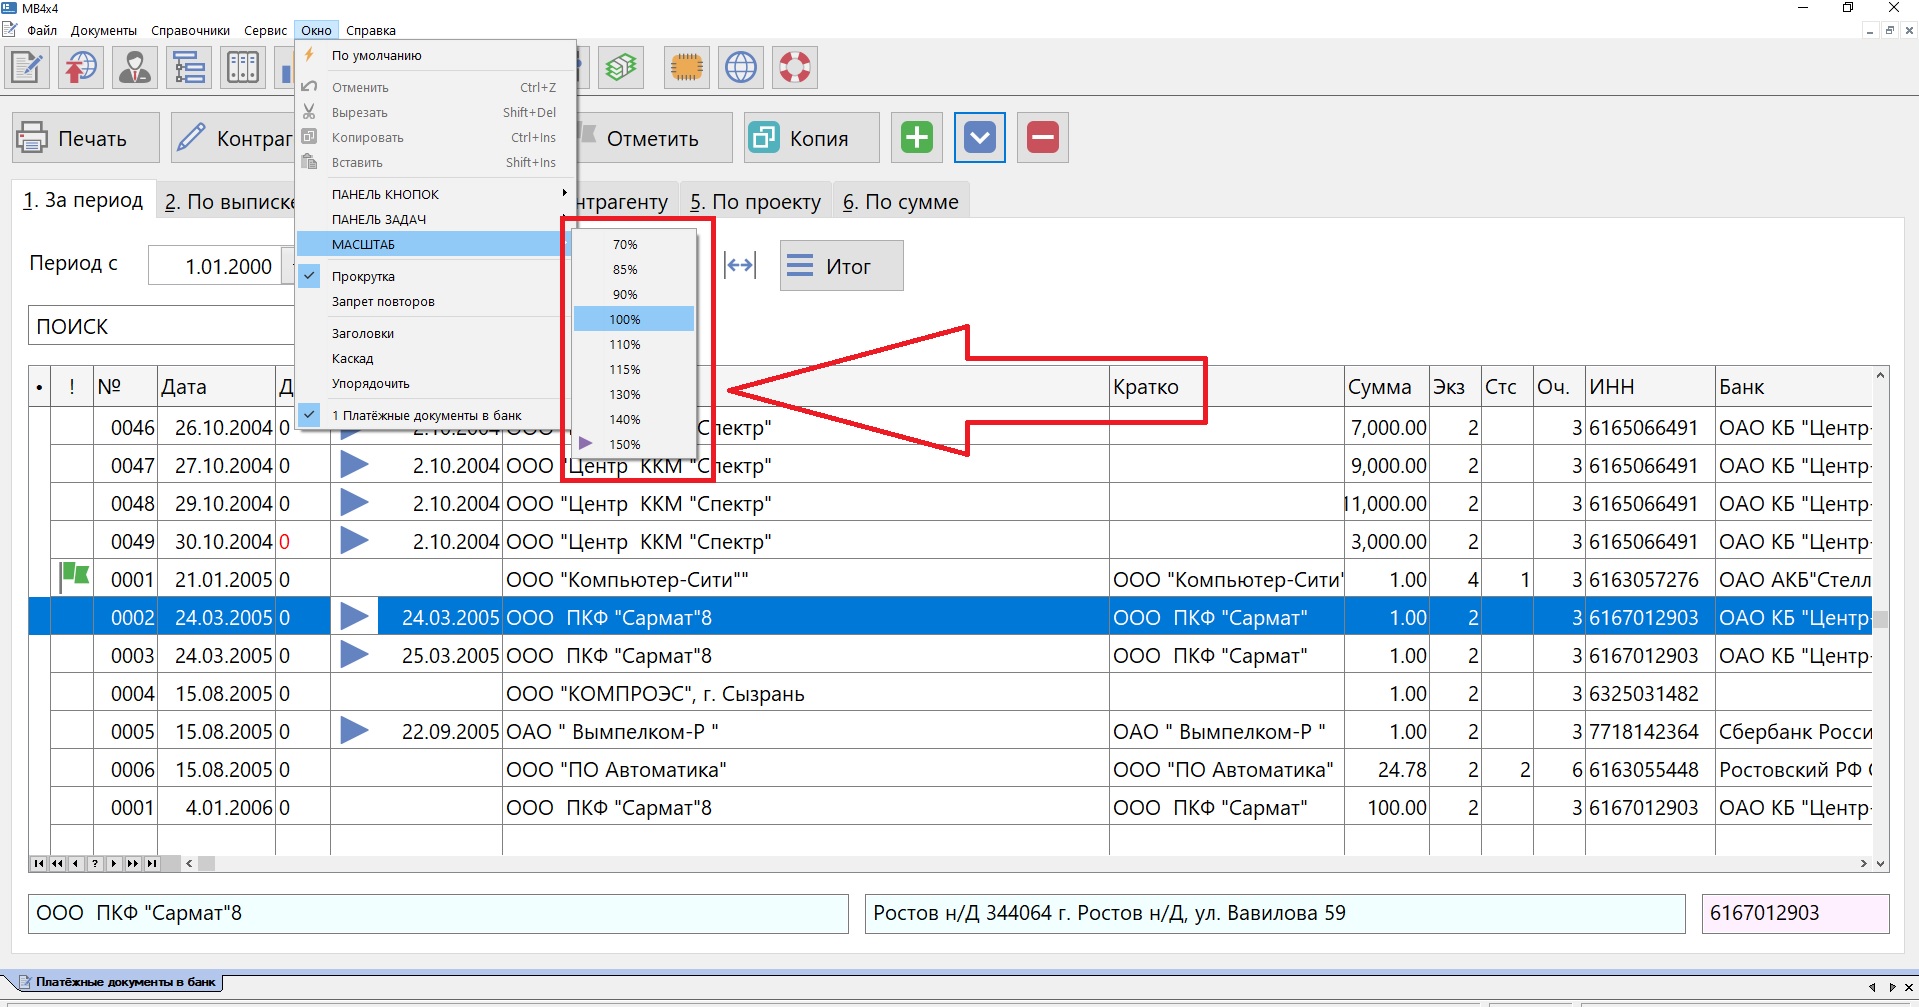Choose 130% in the scale submenu

tap(625, 395)
